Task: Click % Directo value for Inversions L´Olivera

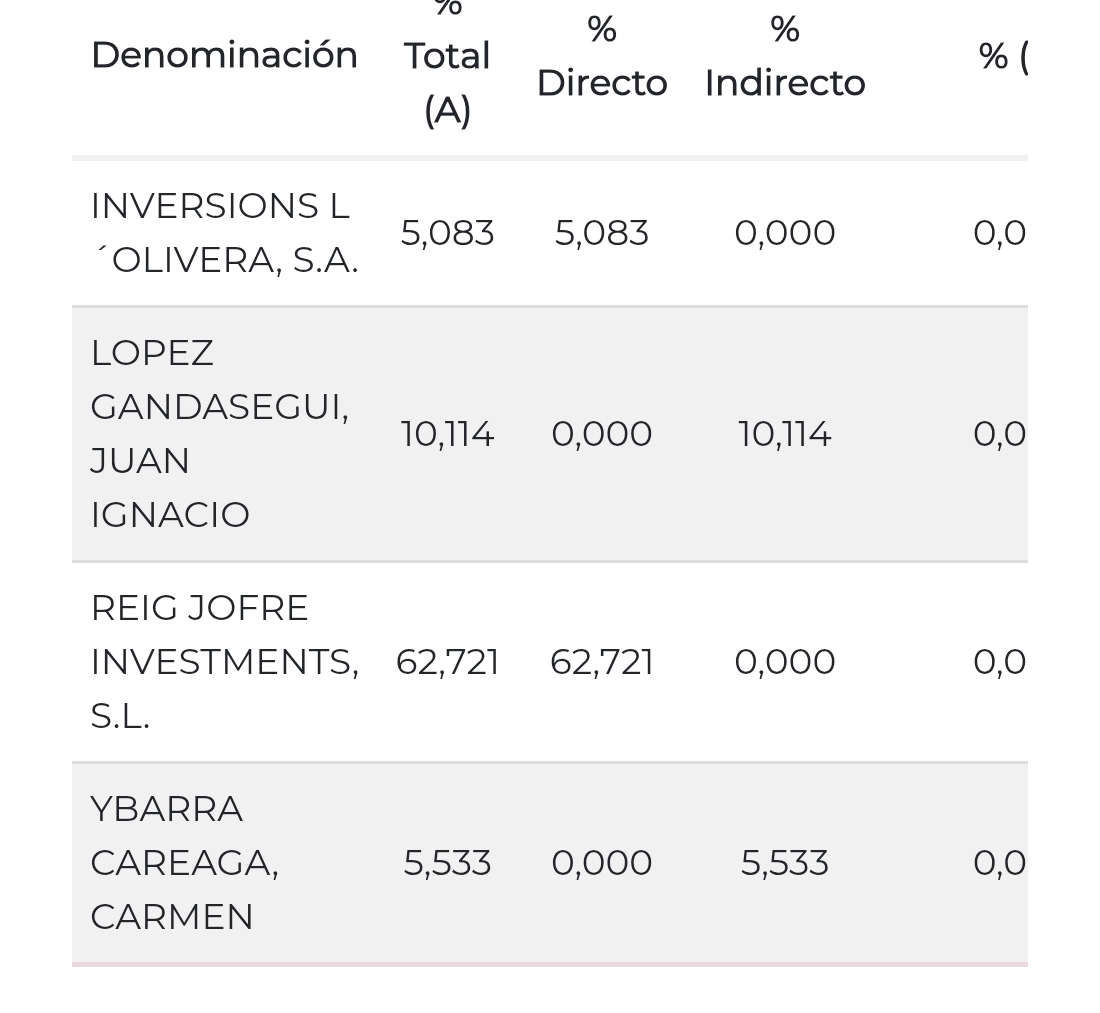Action: click(601, 233)
